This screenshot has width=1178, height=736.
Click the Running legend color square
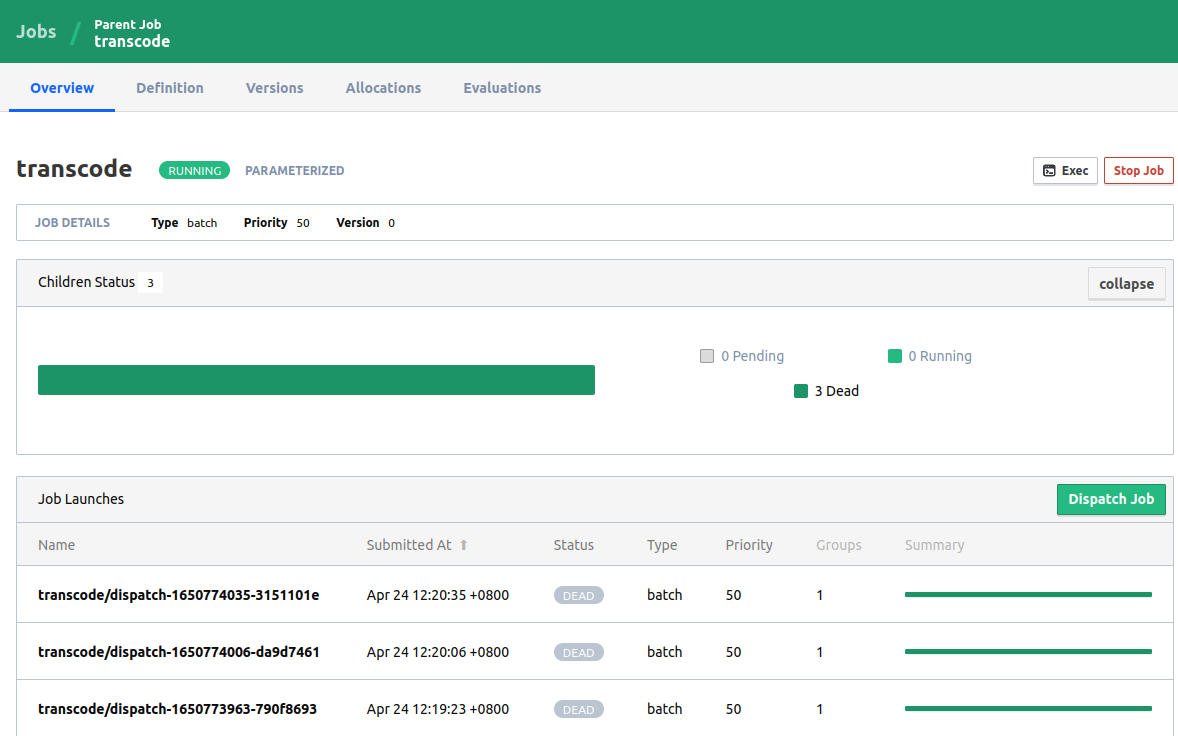click(x=894, y=356)
